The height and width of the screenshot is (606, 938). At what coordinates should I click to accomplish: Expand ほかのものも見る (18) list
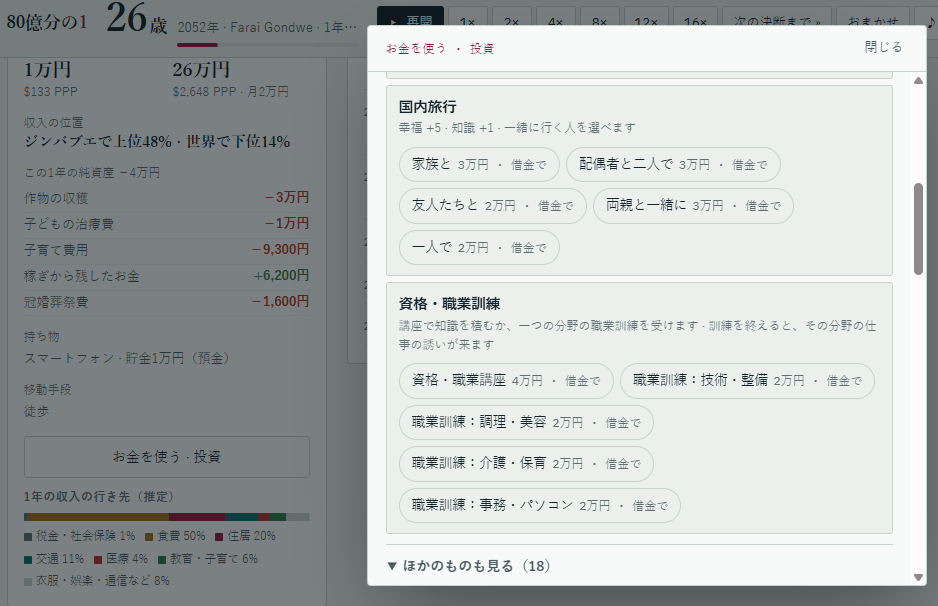[x=469, y=566]
